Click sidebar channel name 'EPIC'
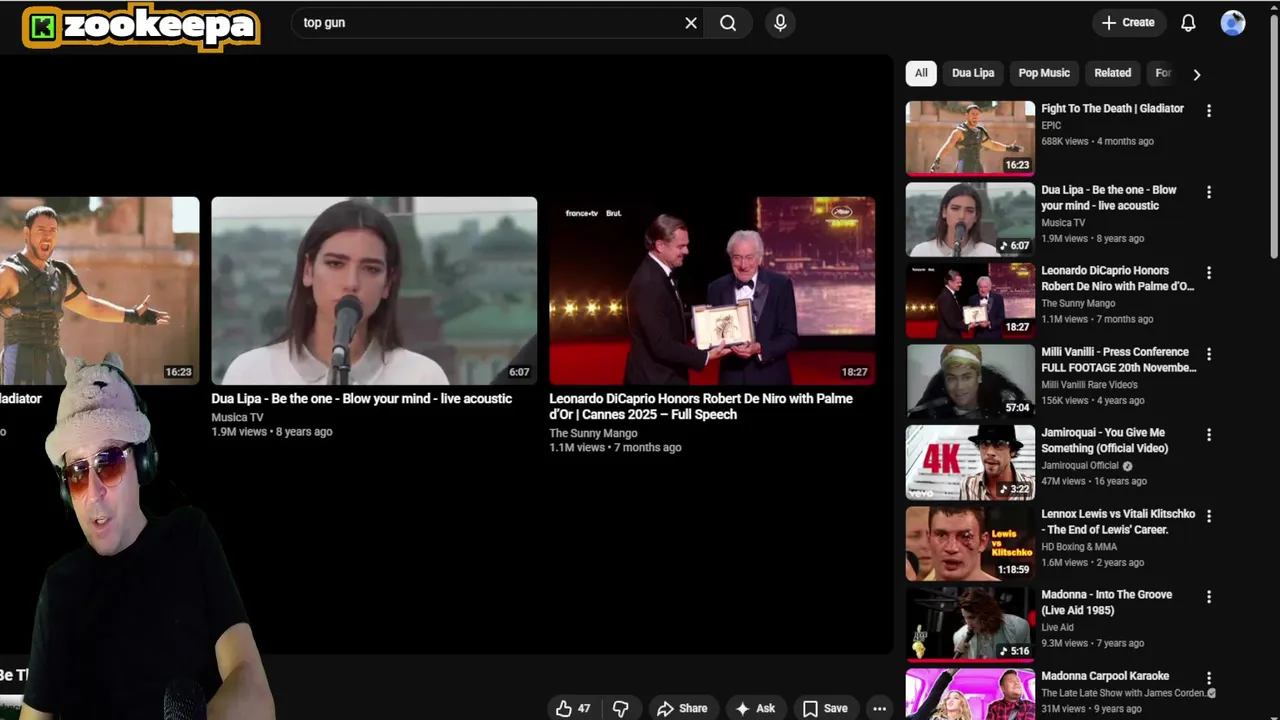The height and width of the screenshot is (720, 1280). coord(1051,125)
